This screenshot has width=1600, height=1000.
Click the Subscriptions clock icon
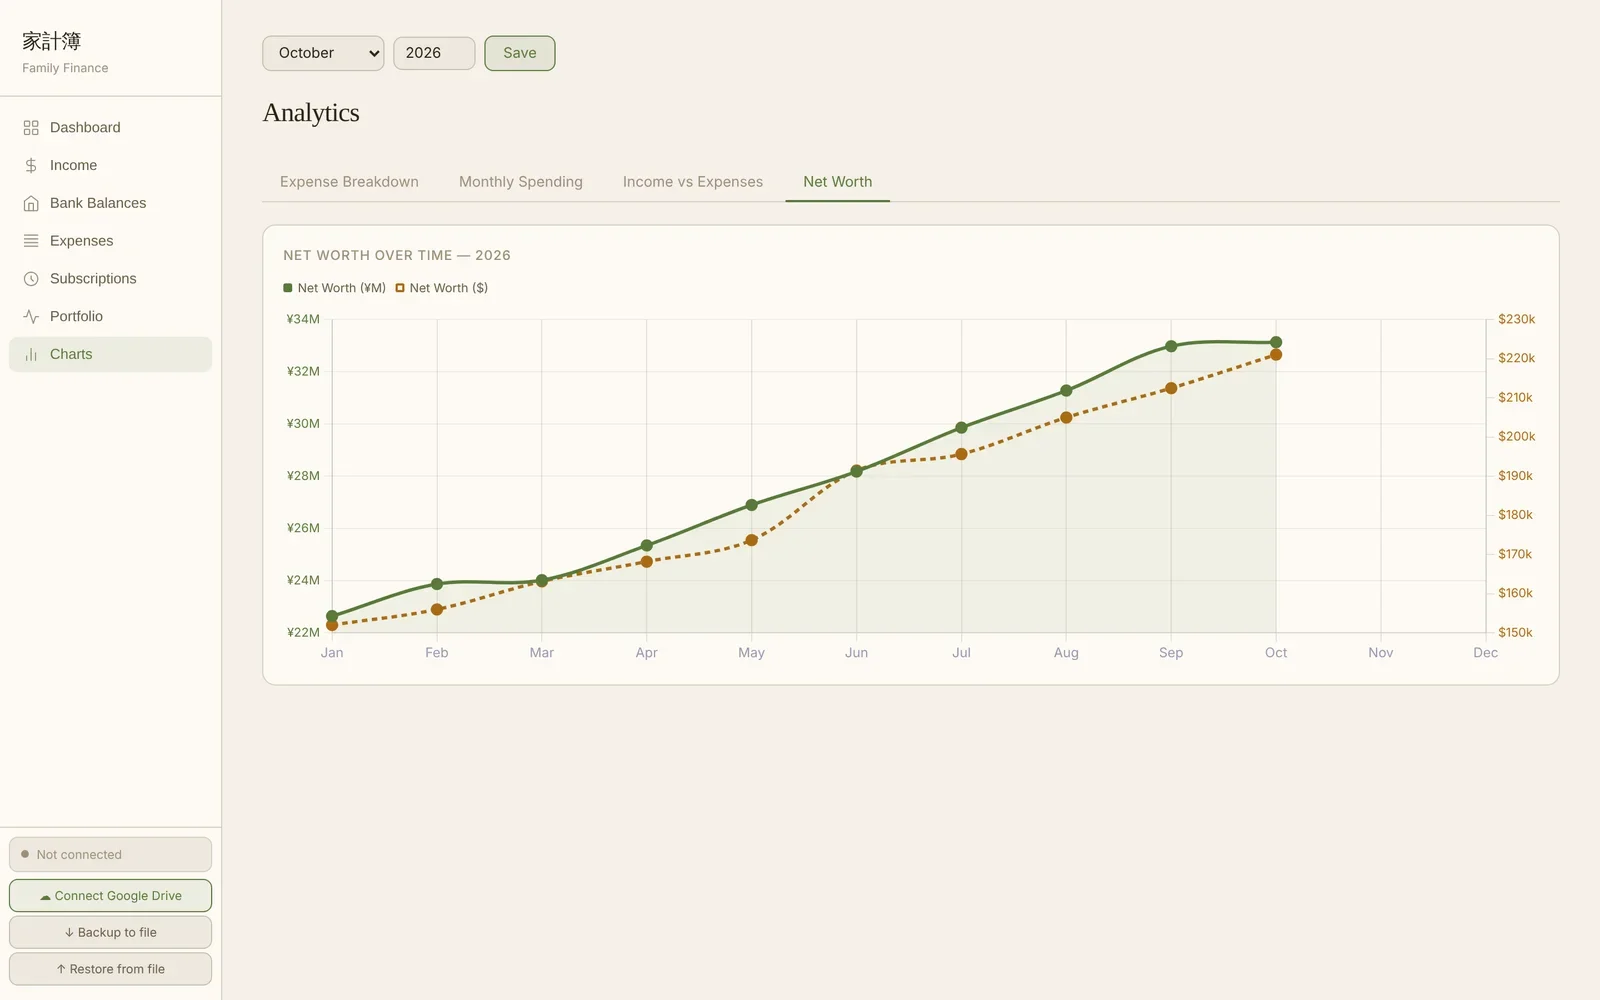[x=31, y=279]
